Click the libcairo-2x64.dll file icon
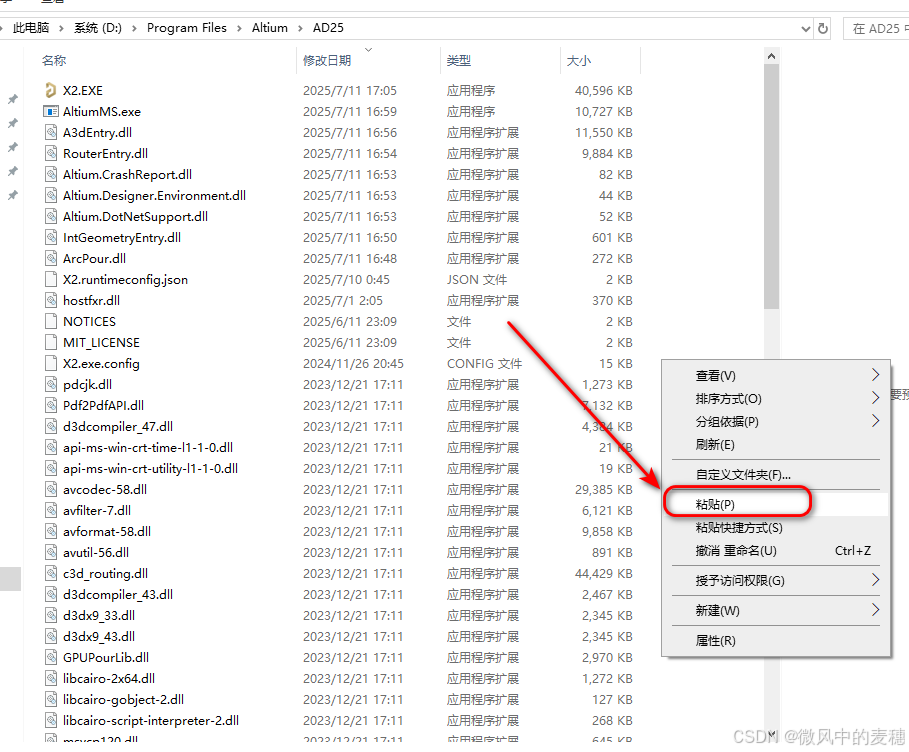Image resolution: width=909 pixels, height=752 pixels. point(51,678)
